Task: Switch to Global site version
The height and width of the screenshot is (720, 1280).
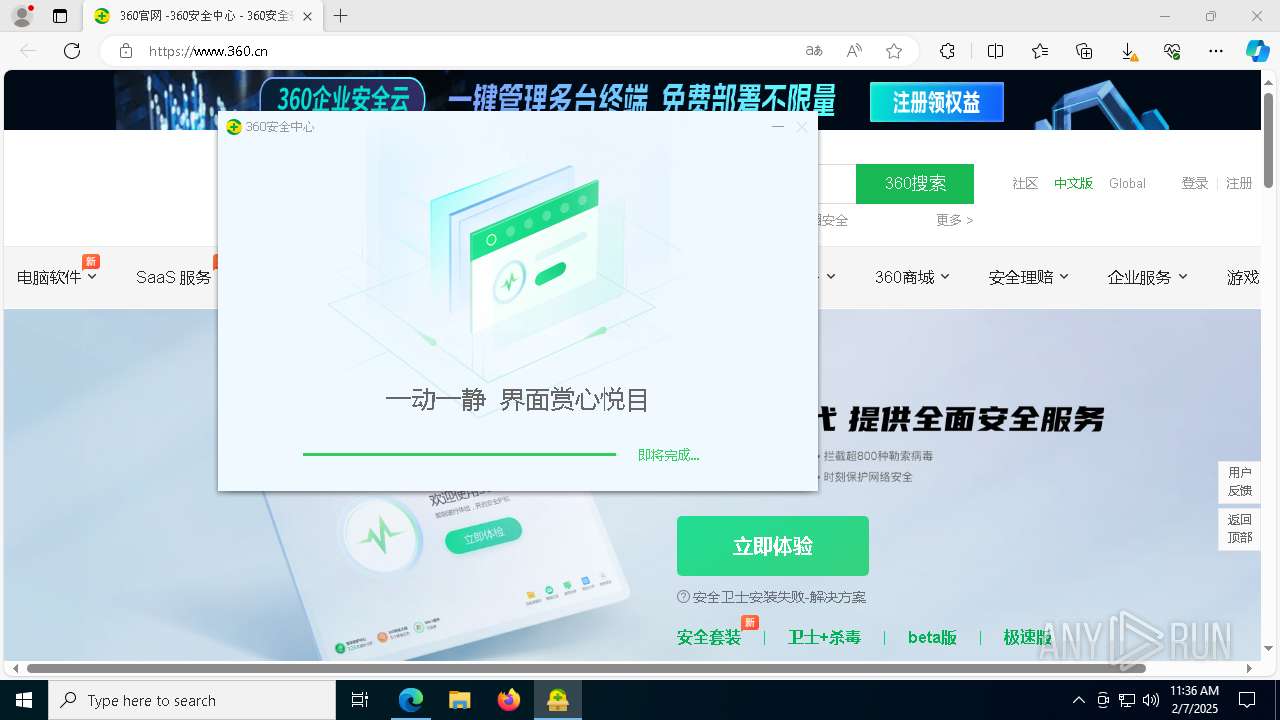Action: pos(1127,183)
